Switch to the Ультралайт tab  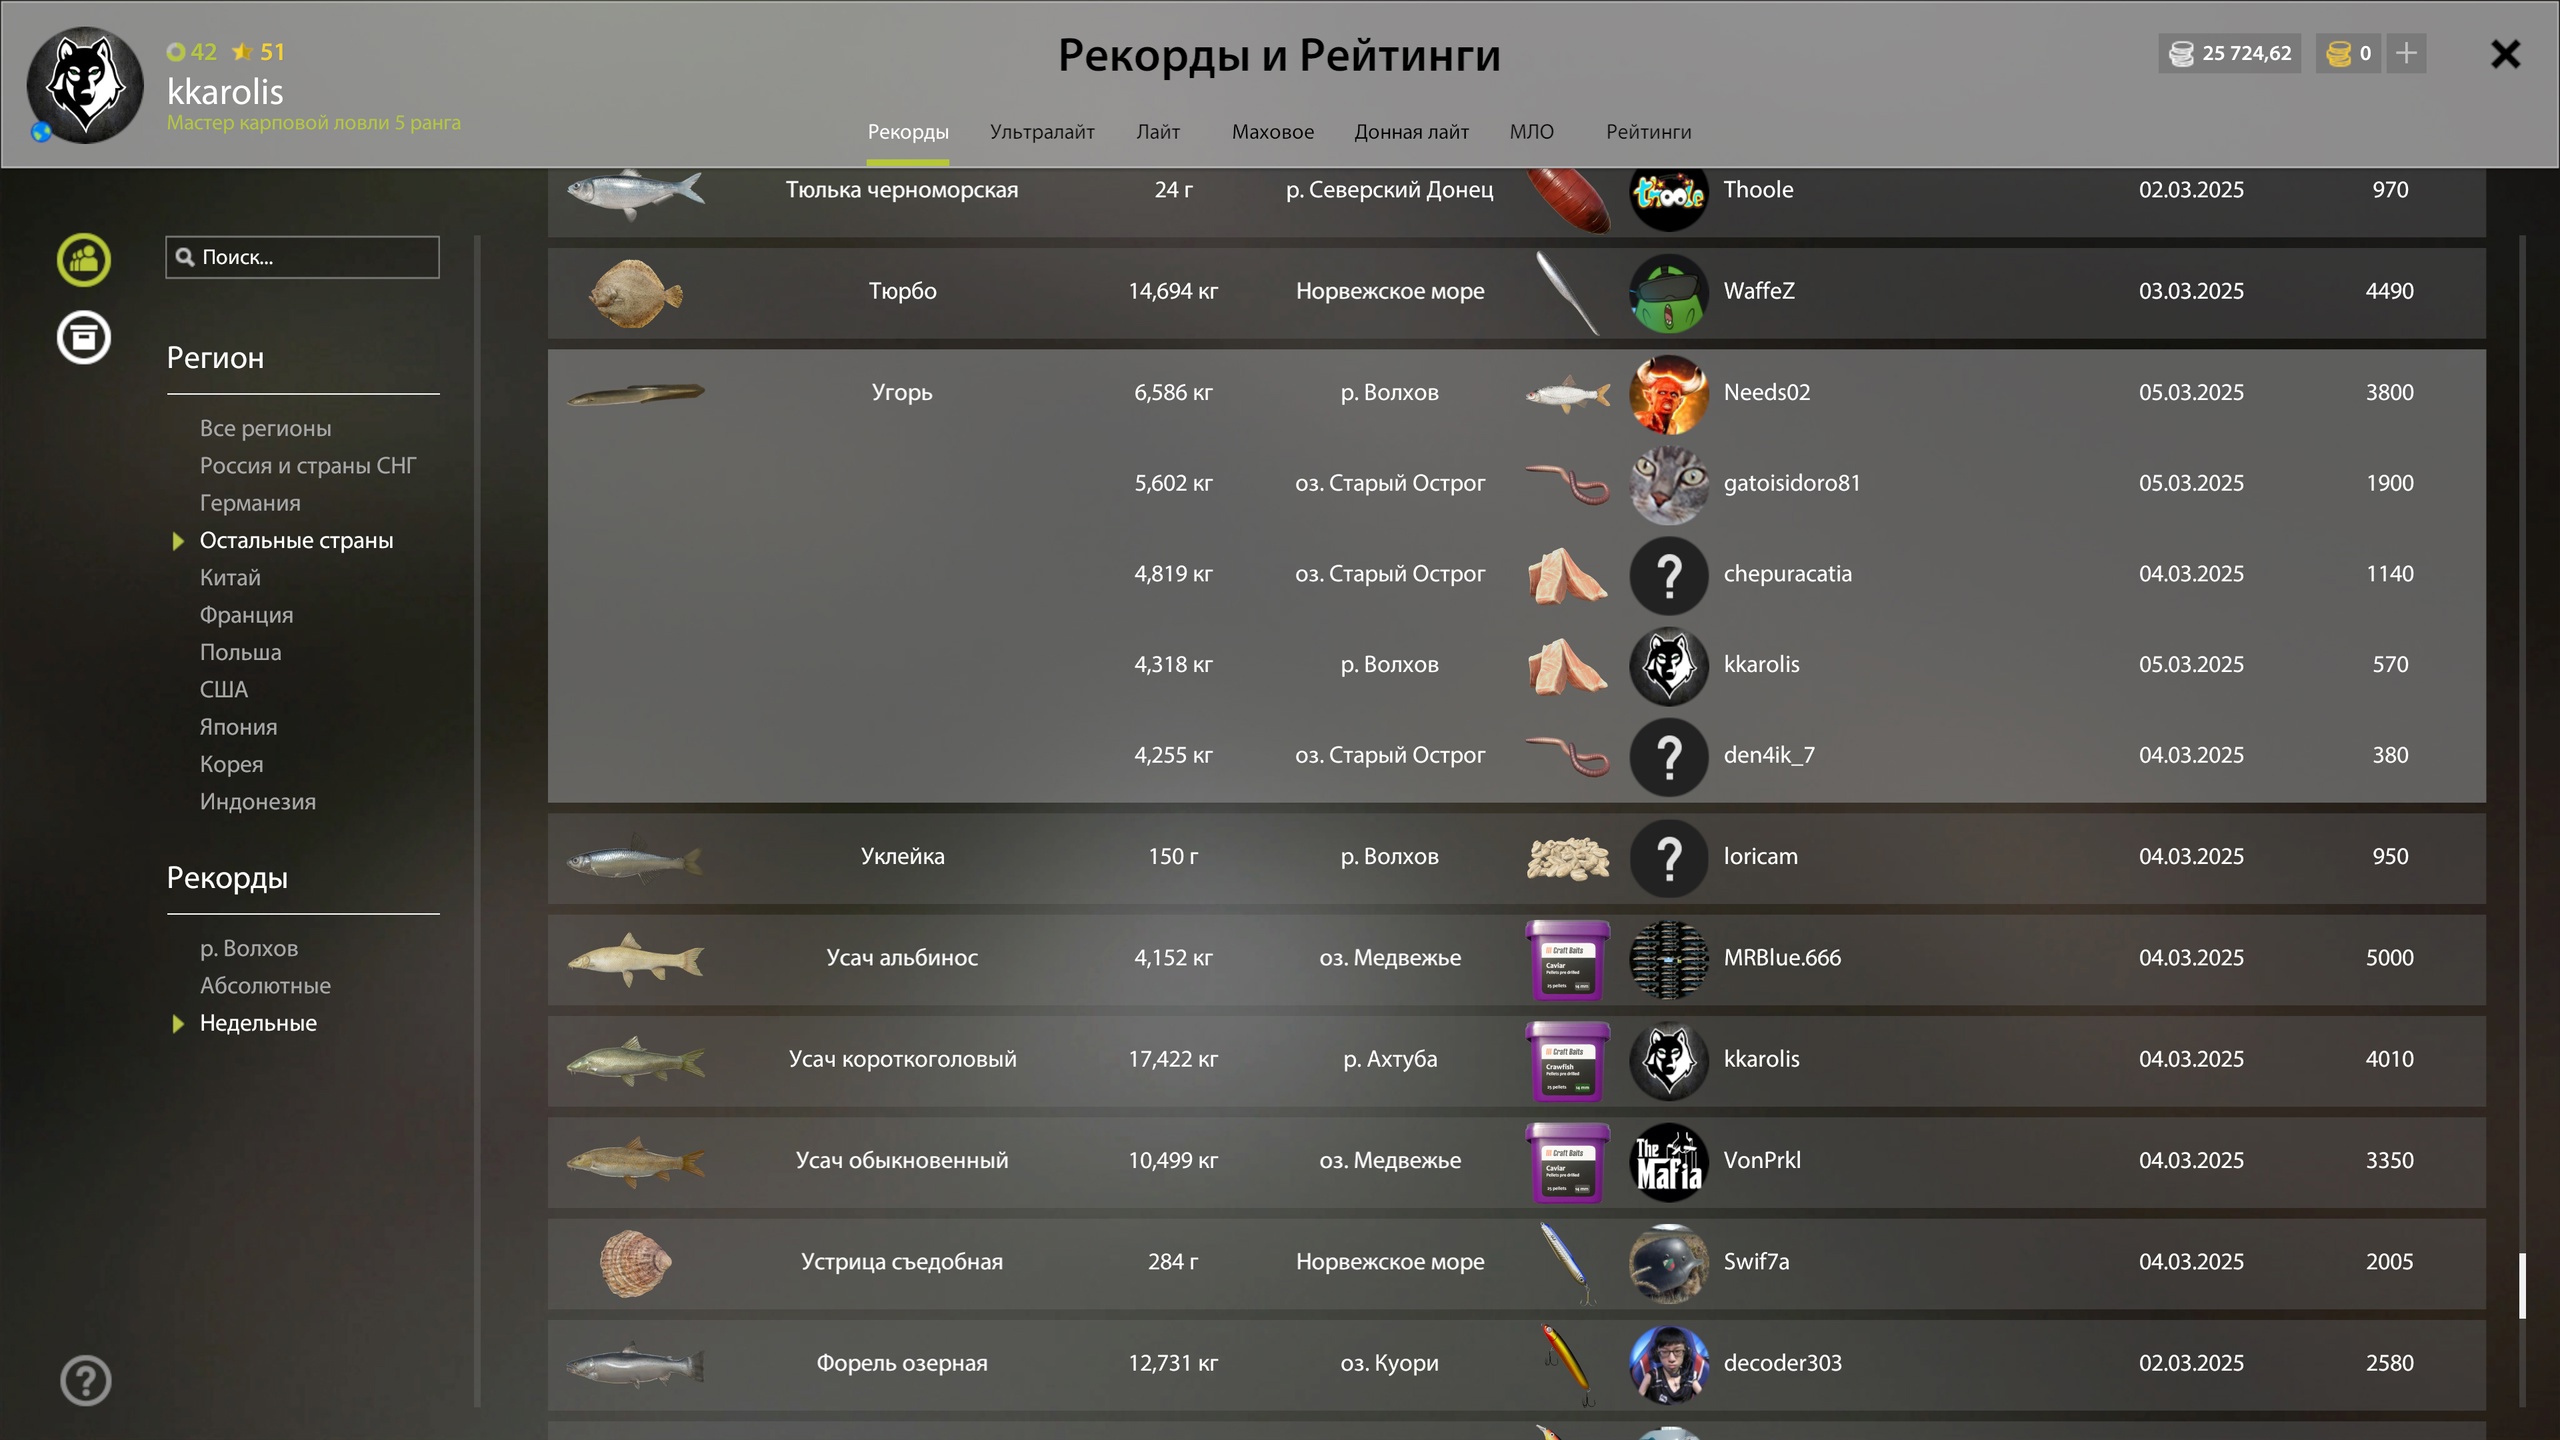[1042, 132]
